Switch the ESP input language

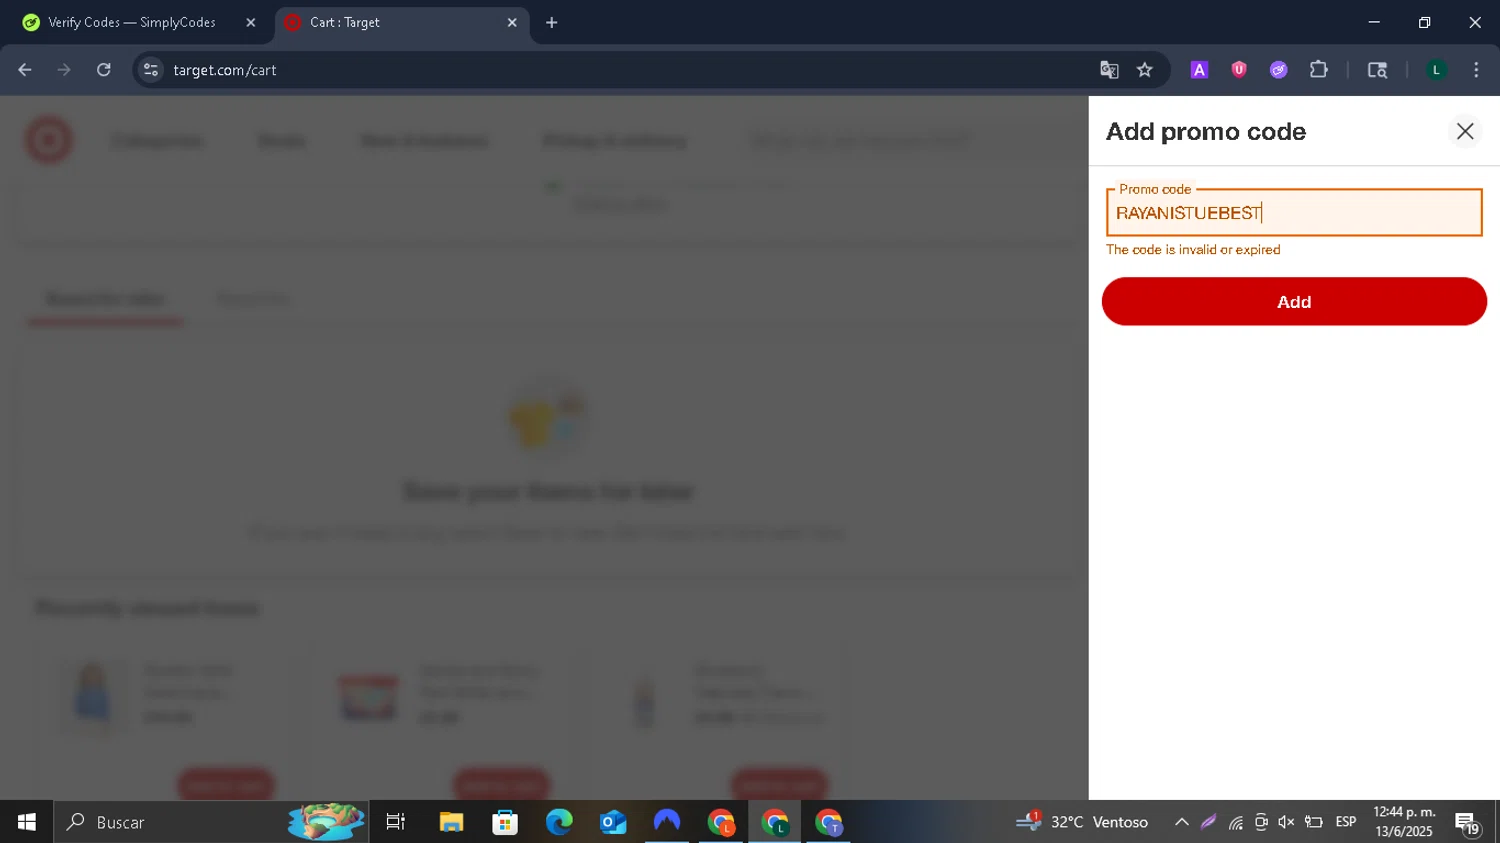point(1346,822)
